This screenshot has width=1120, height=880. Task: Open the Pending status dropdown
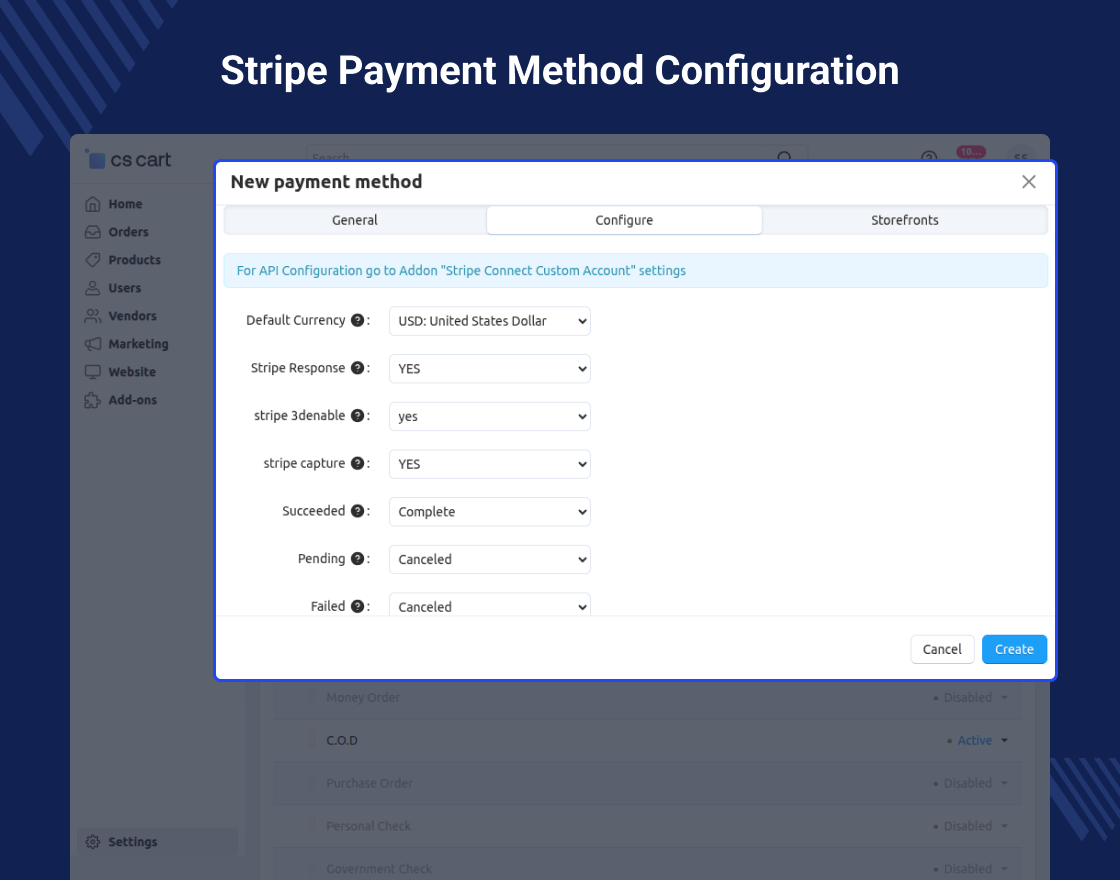(x=489, y=559)
